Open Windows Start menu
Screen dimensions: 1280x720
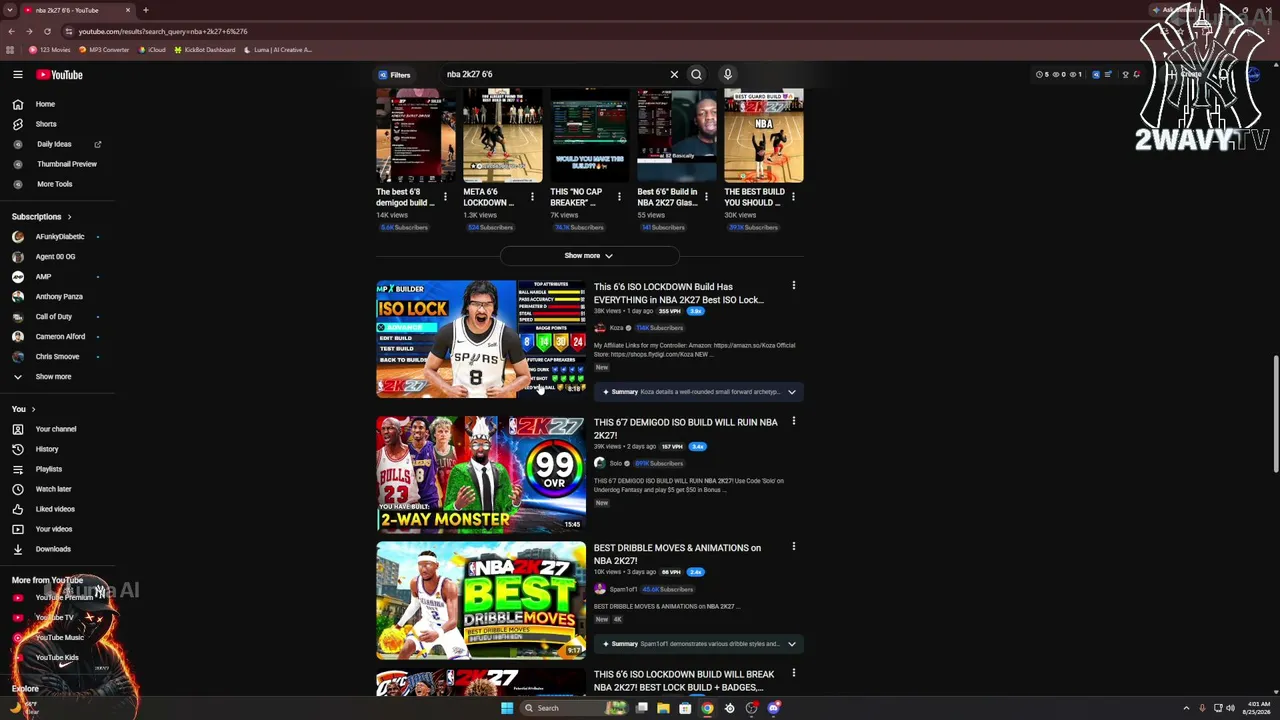click(507, 708)
